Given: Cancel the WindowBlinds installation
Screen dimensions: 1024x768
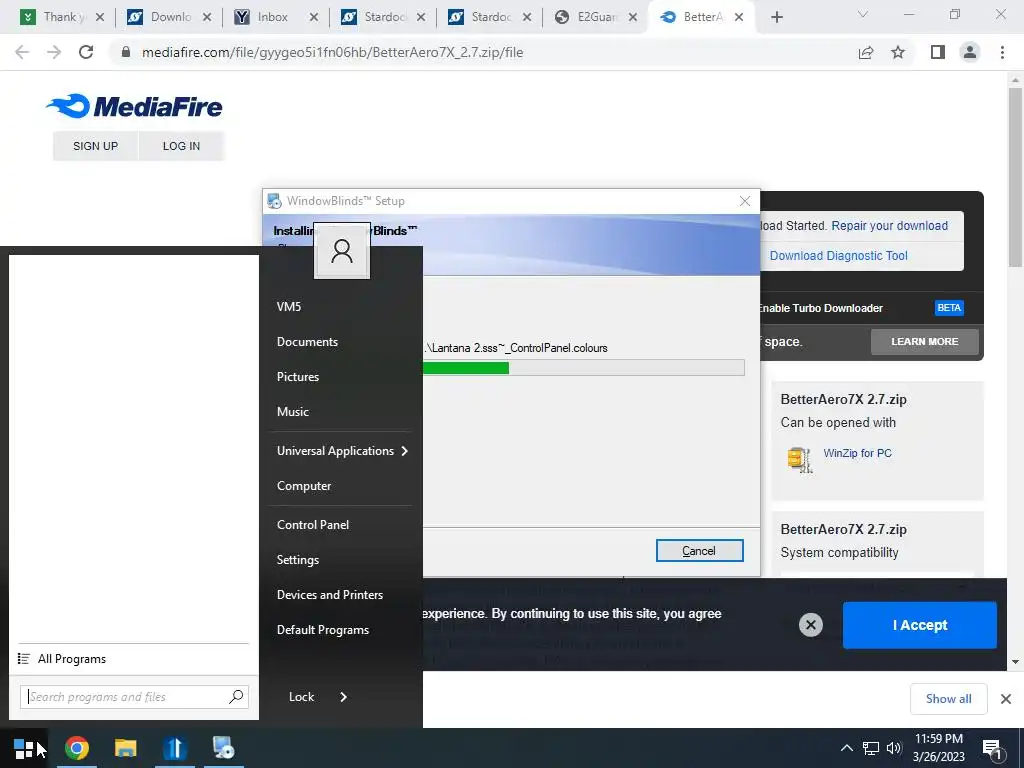Looking at the screenshot, I should coord(699,551).
